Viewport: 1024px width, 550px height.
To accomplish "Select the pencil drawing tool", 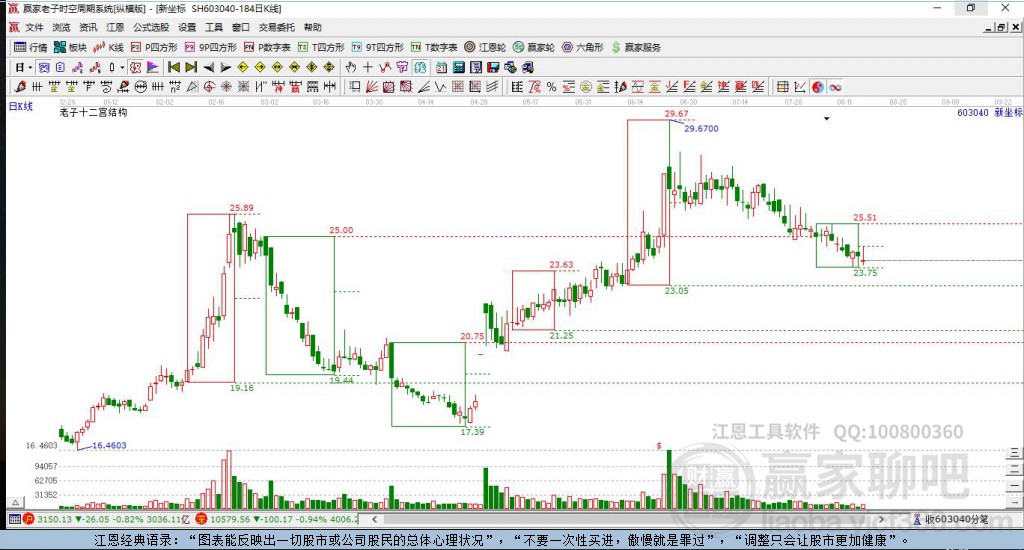I will click(20, 87).
